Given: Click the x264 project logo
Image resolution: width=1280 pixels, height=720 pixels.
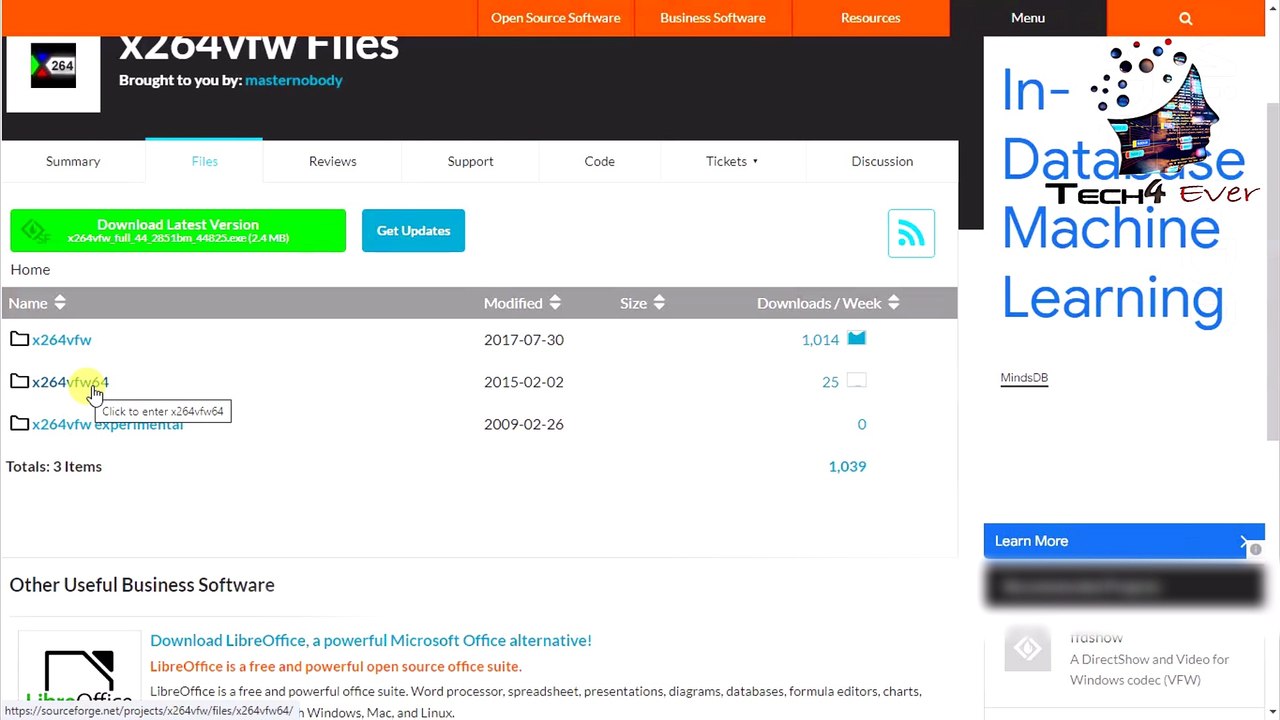Looking at the screenshot, I should [53, 66].
